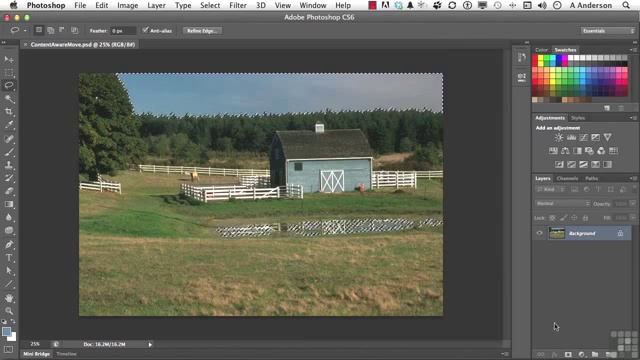Switch to the Color tab
The height and width of the screenshot is (360, 640).
(541, 50)
